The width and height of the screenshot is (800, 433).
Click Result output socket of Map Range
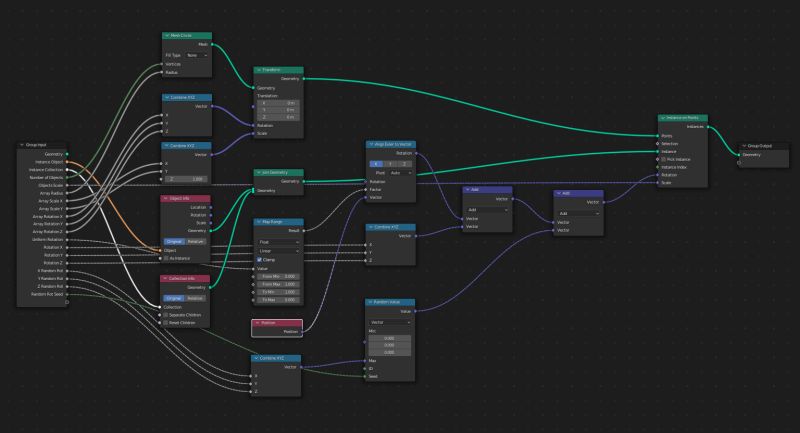point(304,231)
